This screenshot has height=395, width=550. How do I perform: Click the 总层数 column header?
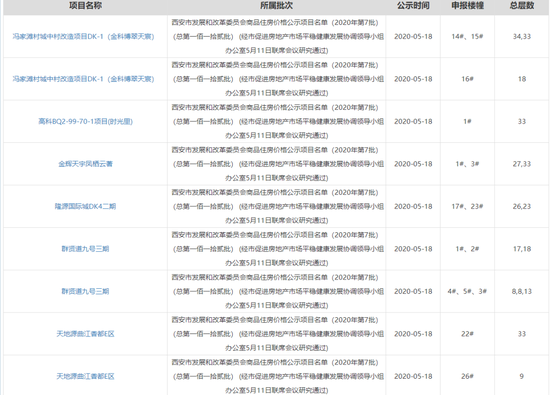click(x=522, y=6)
